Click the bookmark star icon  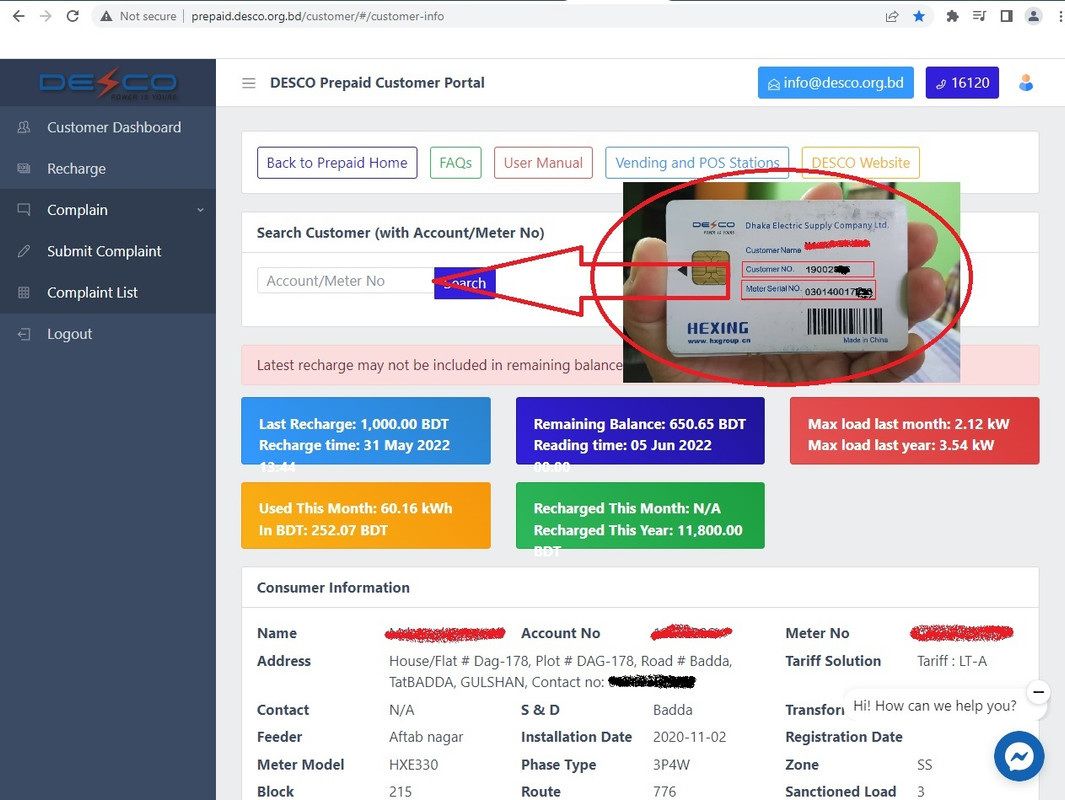pos(919,16)
